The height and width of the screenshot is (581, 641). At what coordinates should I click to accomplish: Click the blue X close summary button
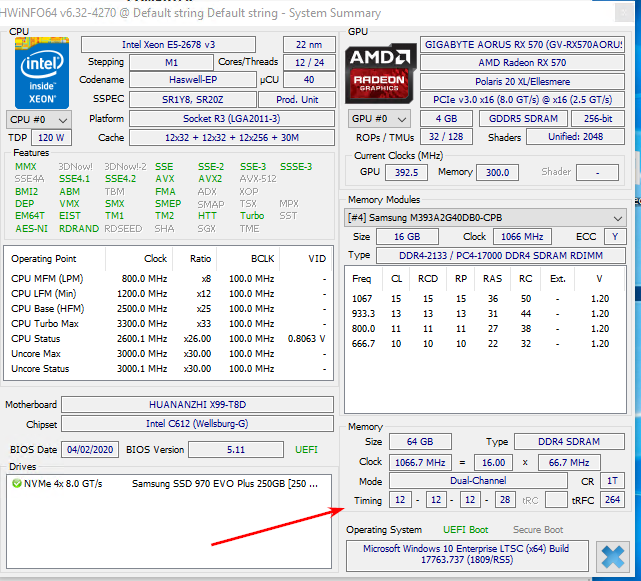pos(609,556)
